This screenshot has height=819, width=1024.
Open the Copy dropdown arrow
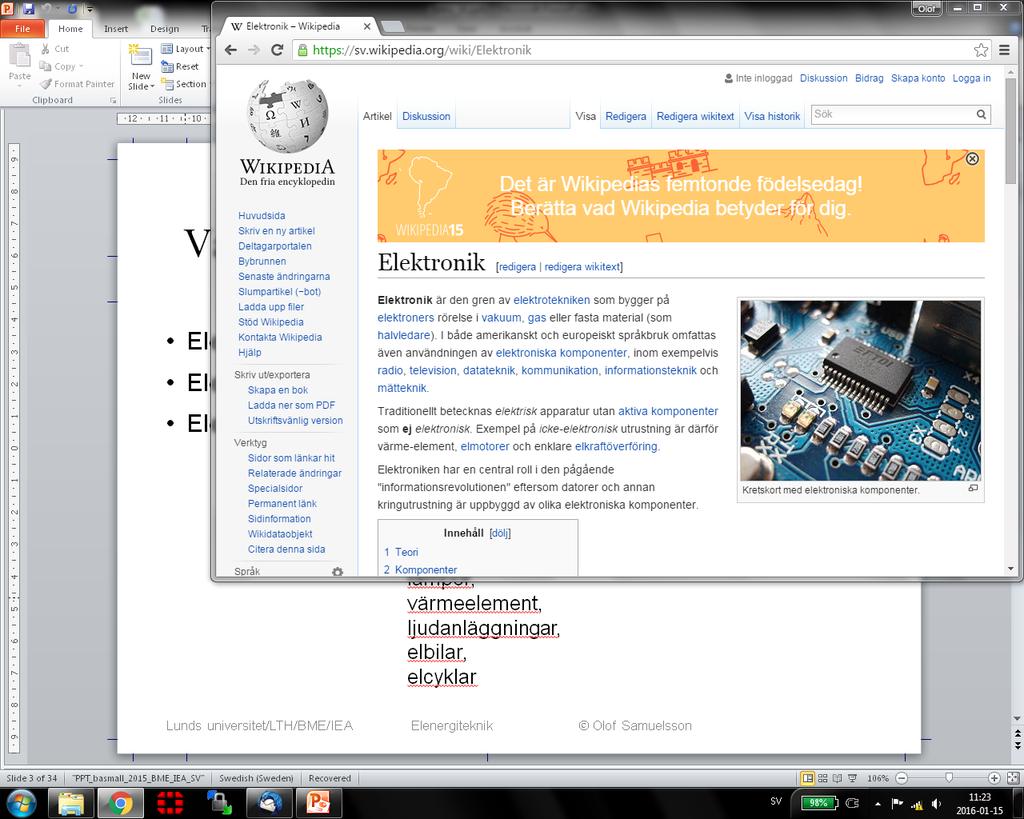(82, 67)
